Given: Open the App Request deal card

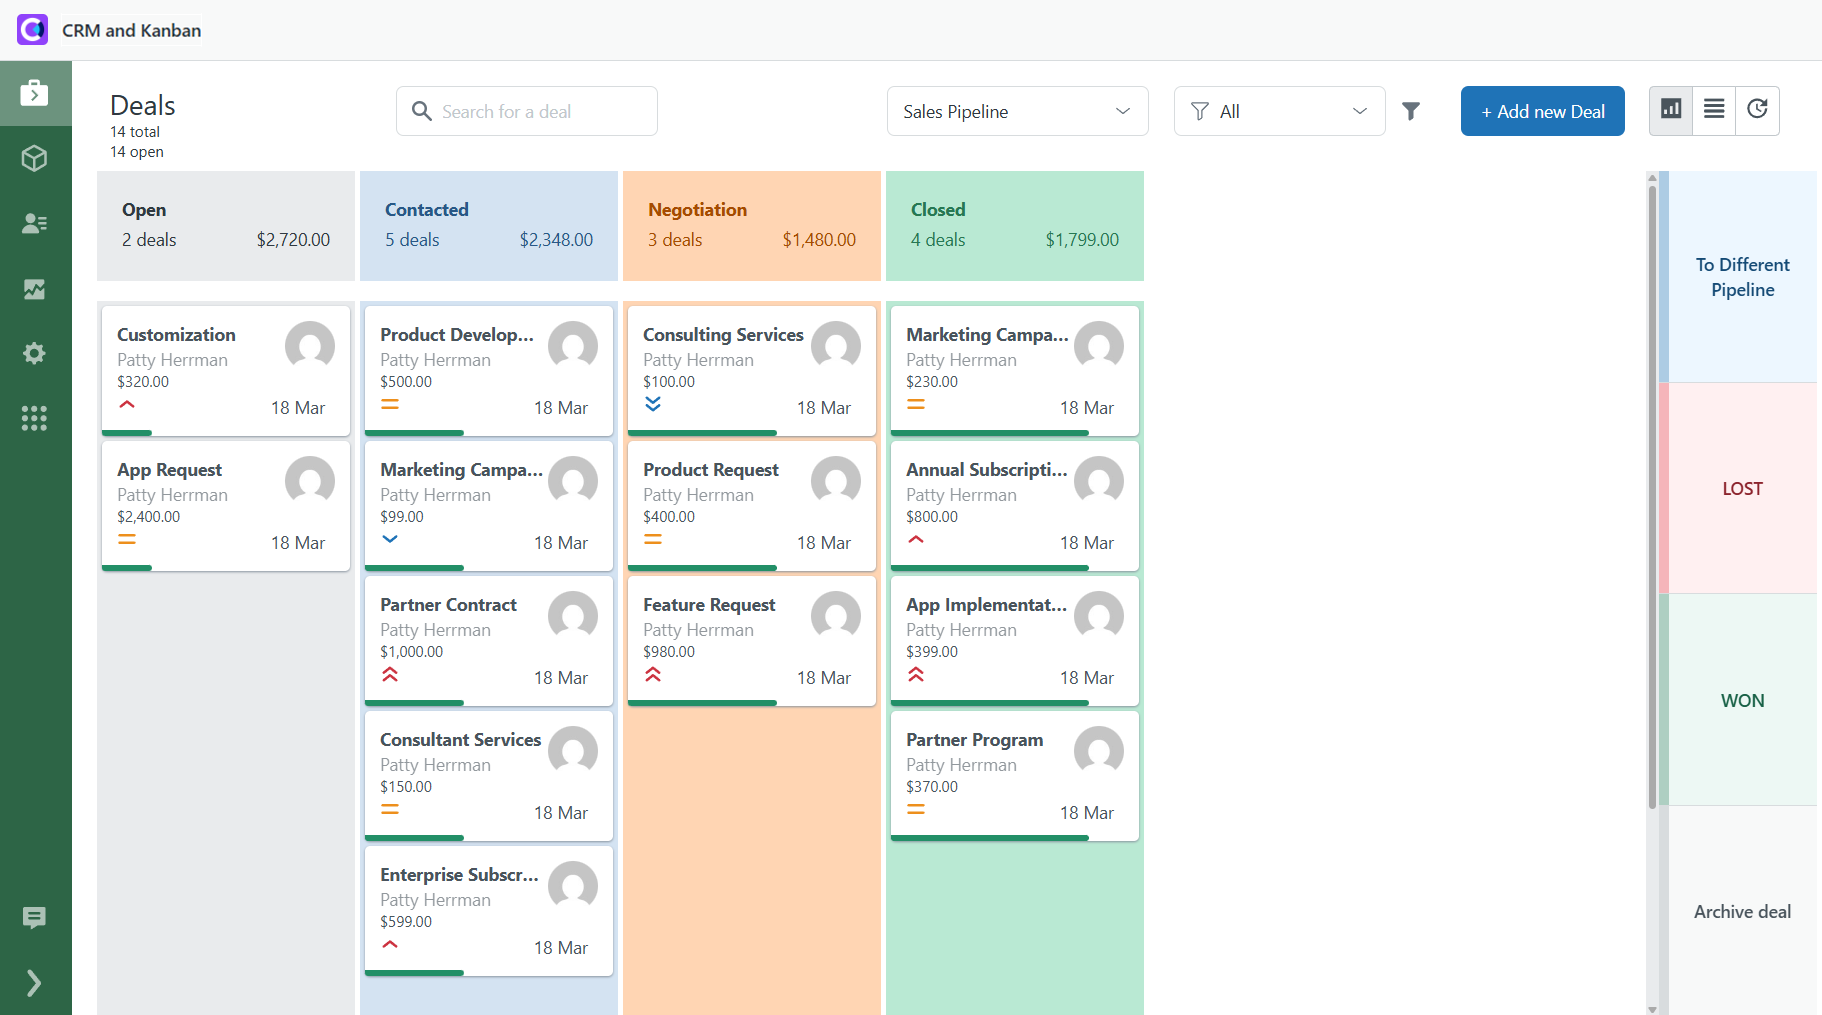Looking at the screenshot, I should coord(225,505).
